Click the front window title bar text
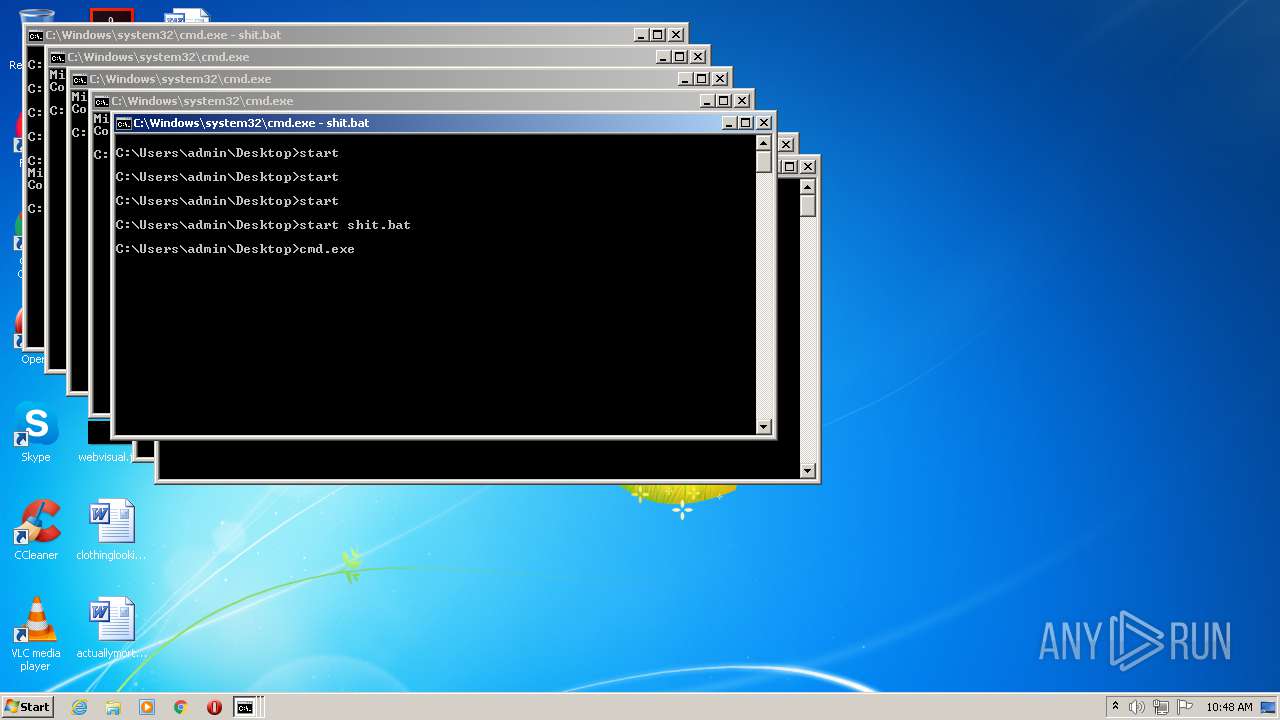This screenshot has width=1280, height=720. pyautogui.click(x=251, y=123)
